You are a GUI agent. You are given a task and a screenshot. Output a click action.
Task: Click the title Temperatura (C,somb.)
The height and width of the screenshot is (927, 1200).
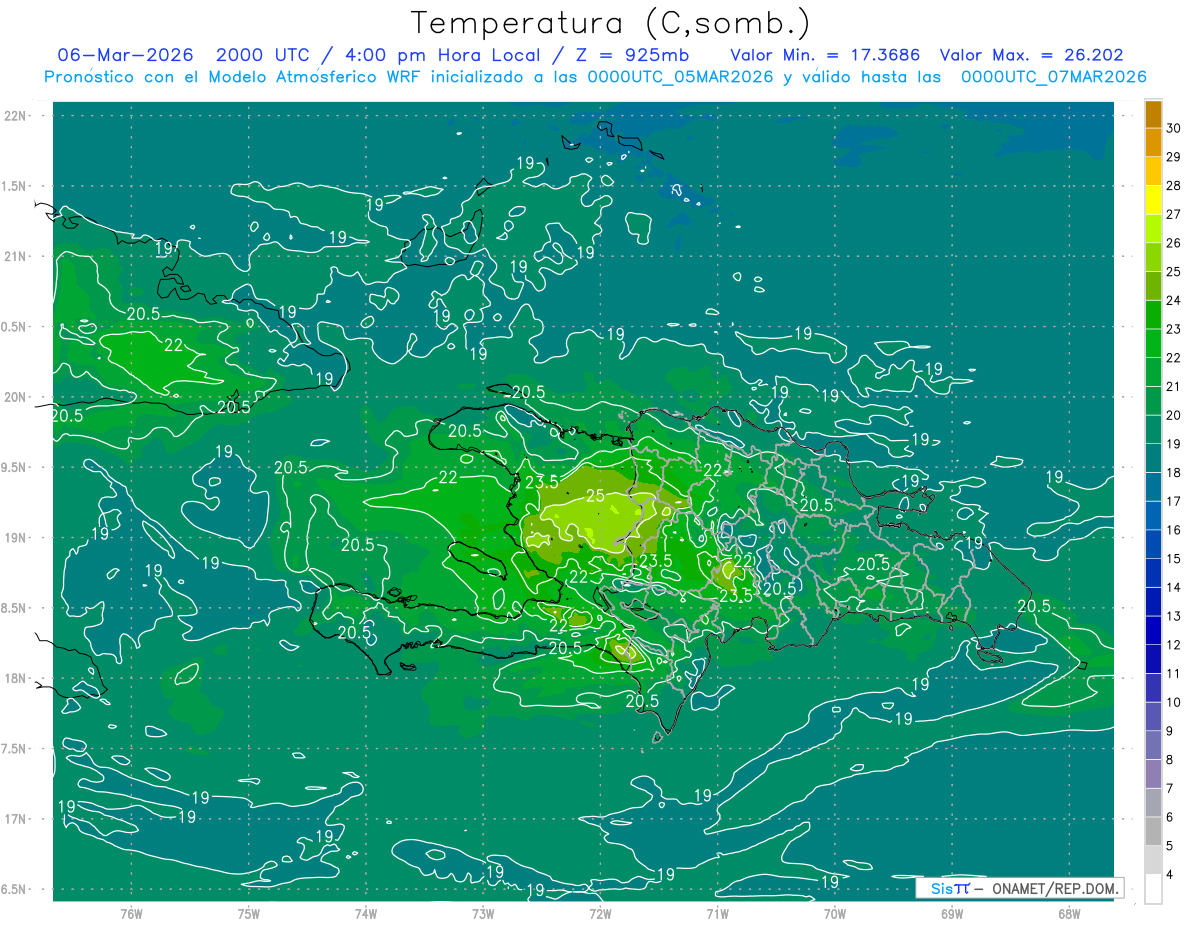(x=610, y=22)
